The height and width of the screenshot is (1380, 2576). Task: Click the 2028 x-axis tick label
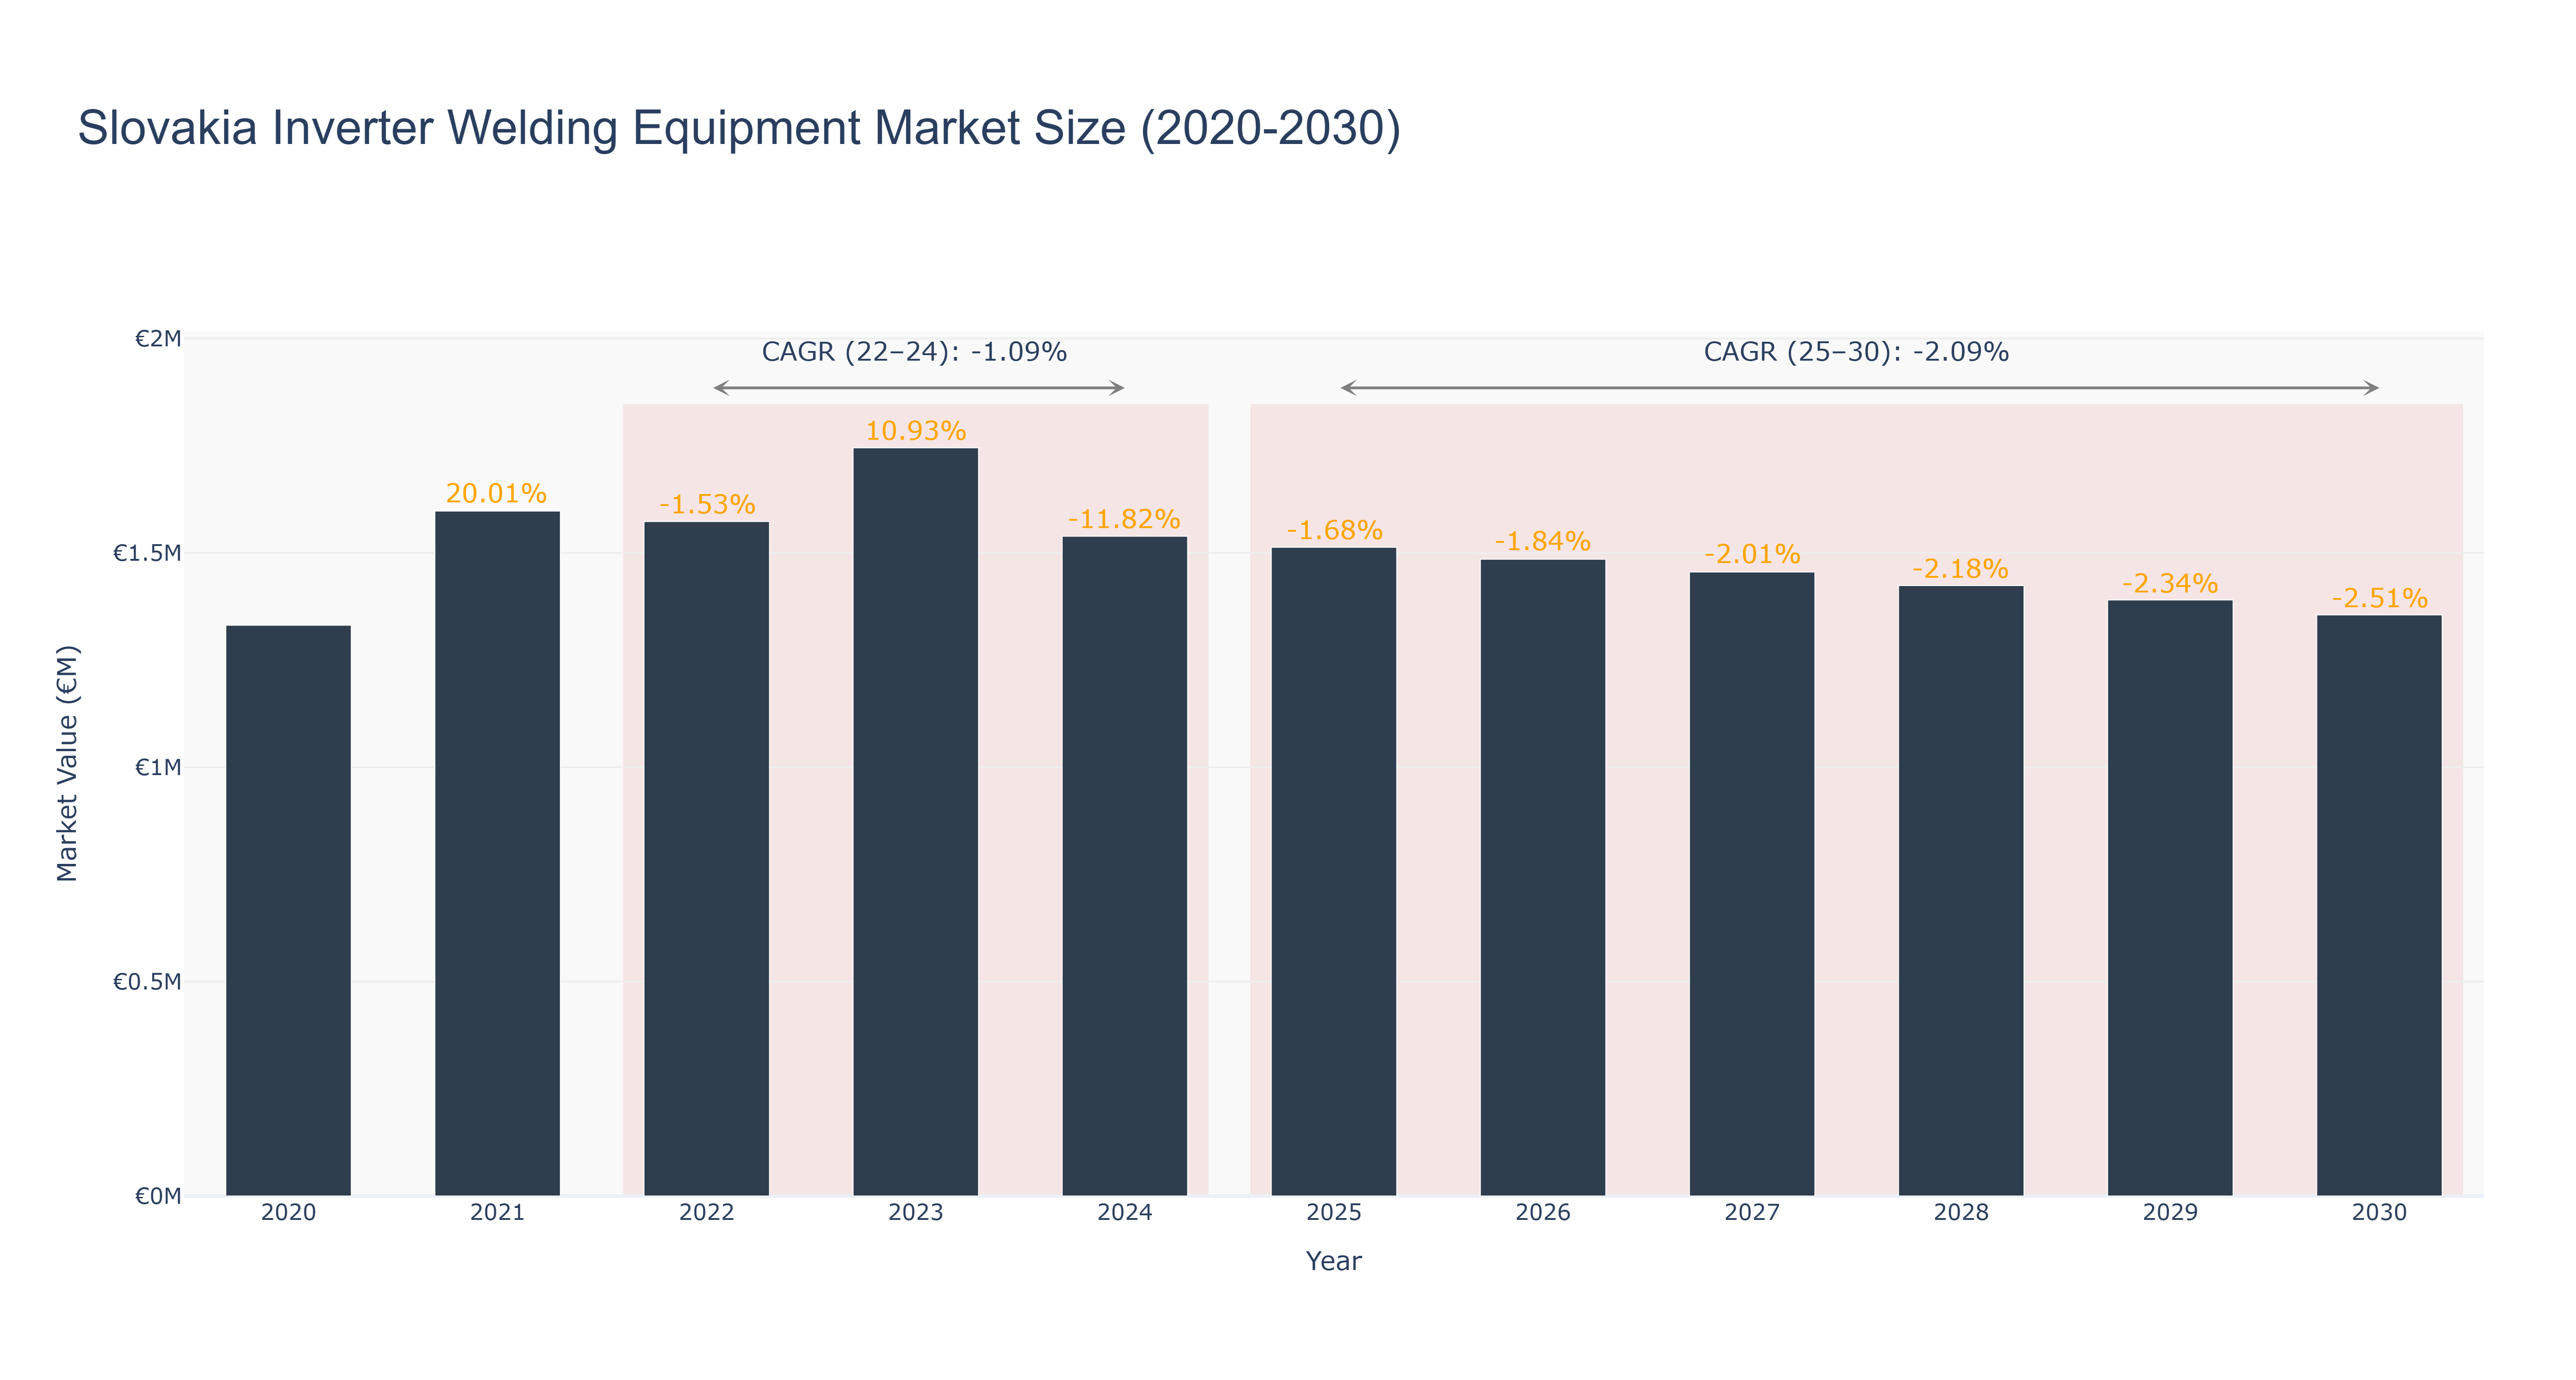(1961, 1213)
